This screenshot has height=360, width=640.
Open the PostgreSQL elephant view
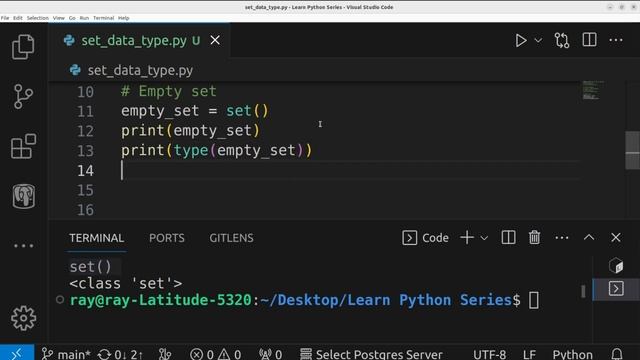[24, 196]
